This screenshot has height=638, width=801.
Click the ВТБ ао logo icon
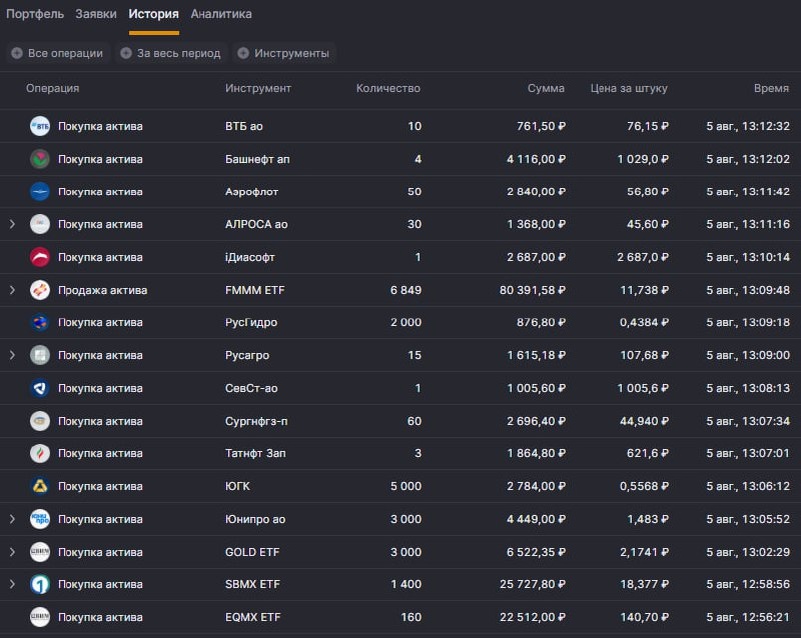point(40,126)
